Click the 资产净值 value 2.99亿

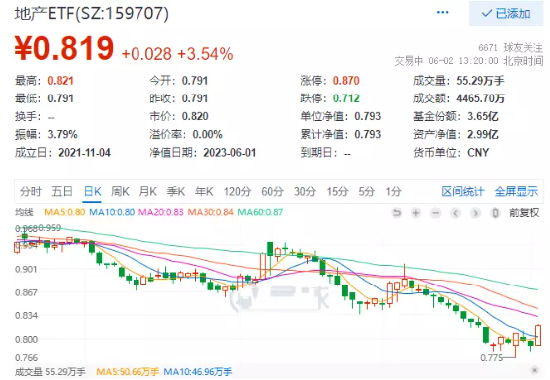point(483,134)
